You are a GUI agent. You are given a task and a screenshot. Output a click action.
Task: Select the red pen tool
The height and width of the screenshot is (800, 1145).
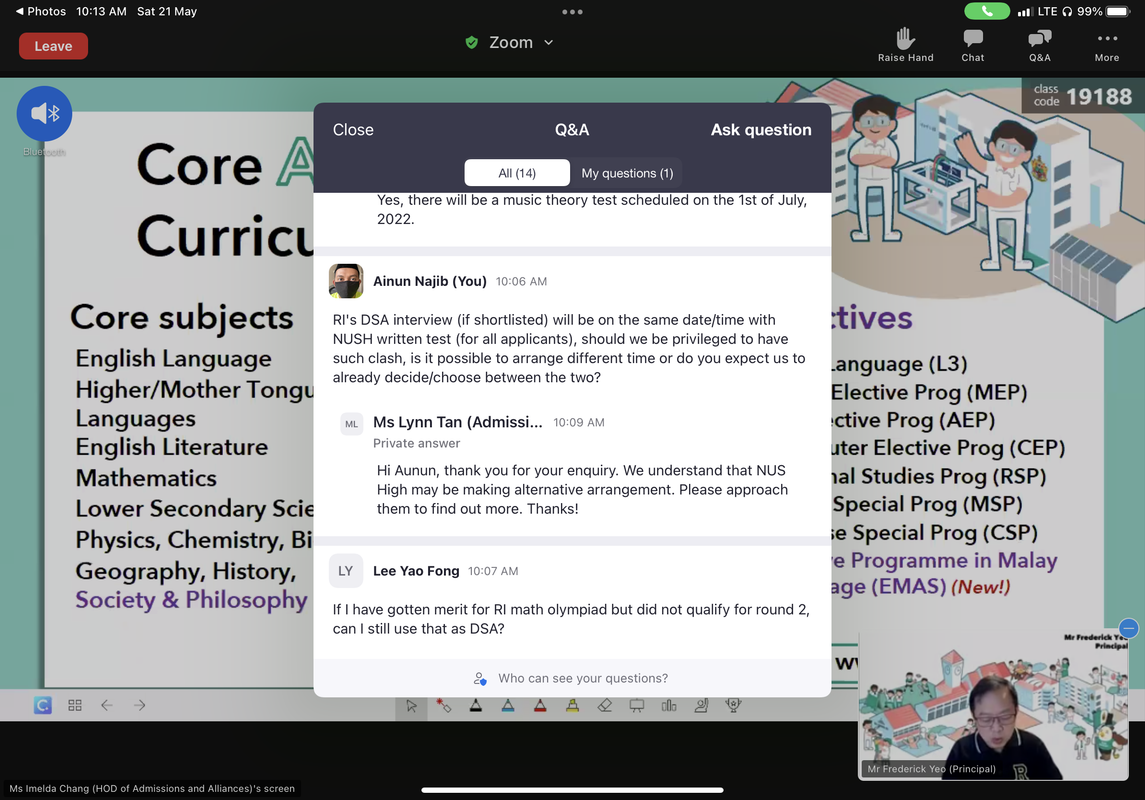(x=540, y=705)
